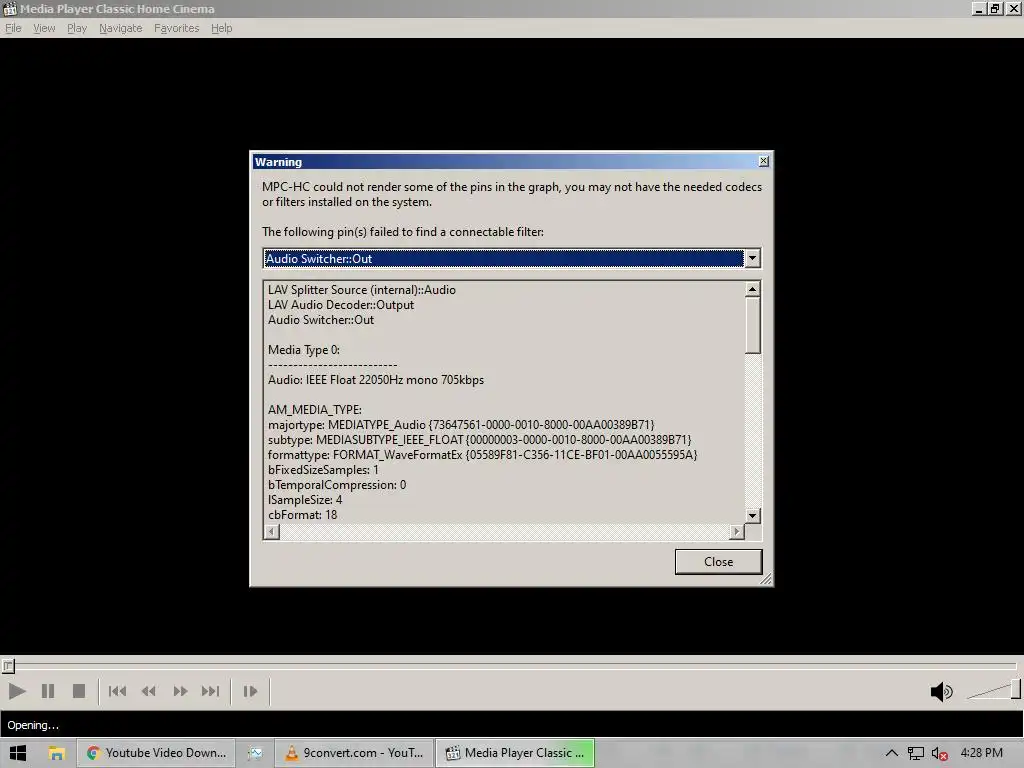Click the 'cbFormat: 18' line

tap(302, 515)
